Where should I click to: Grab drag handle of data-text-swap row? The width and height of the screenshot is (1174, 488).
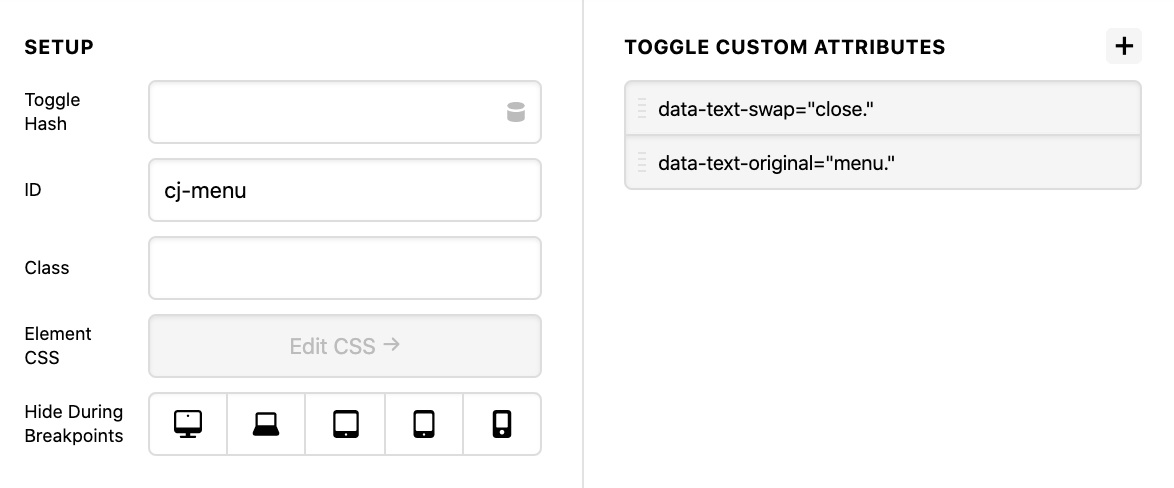642,109
